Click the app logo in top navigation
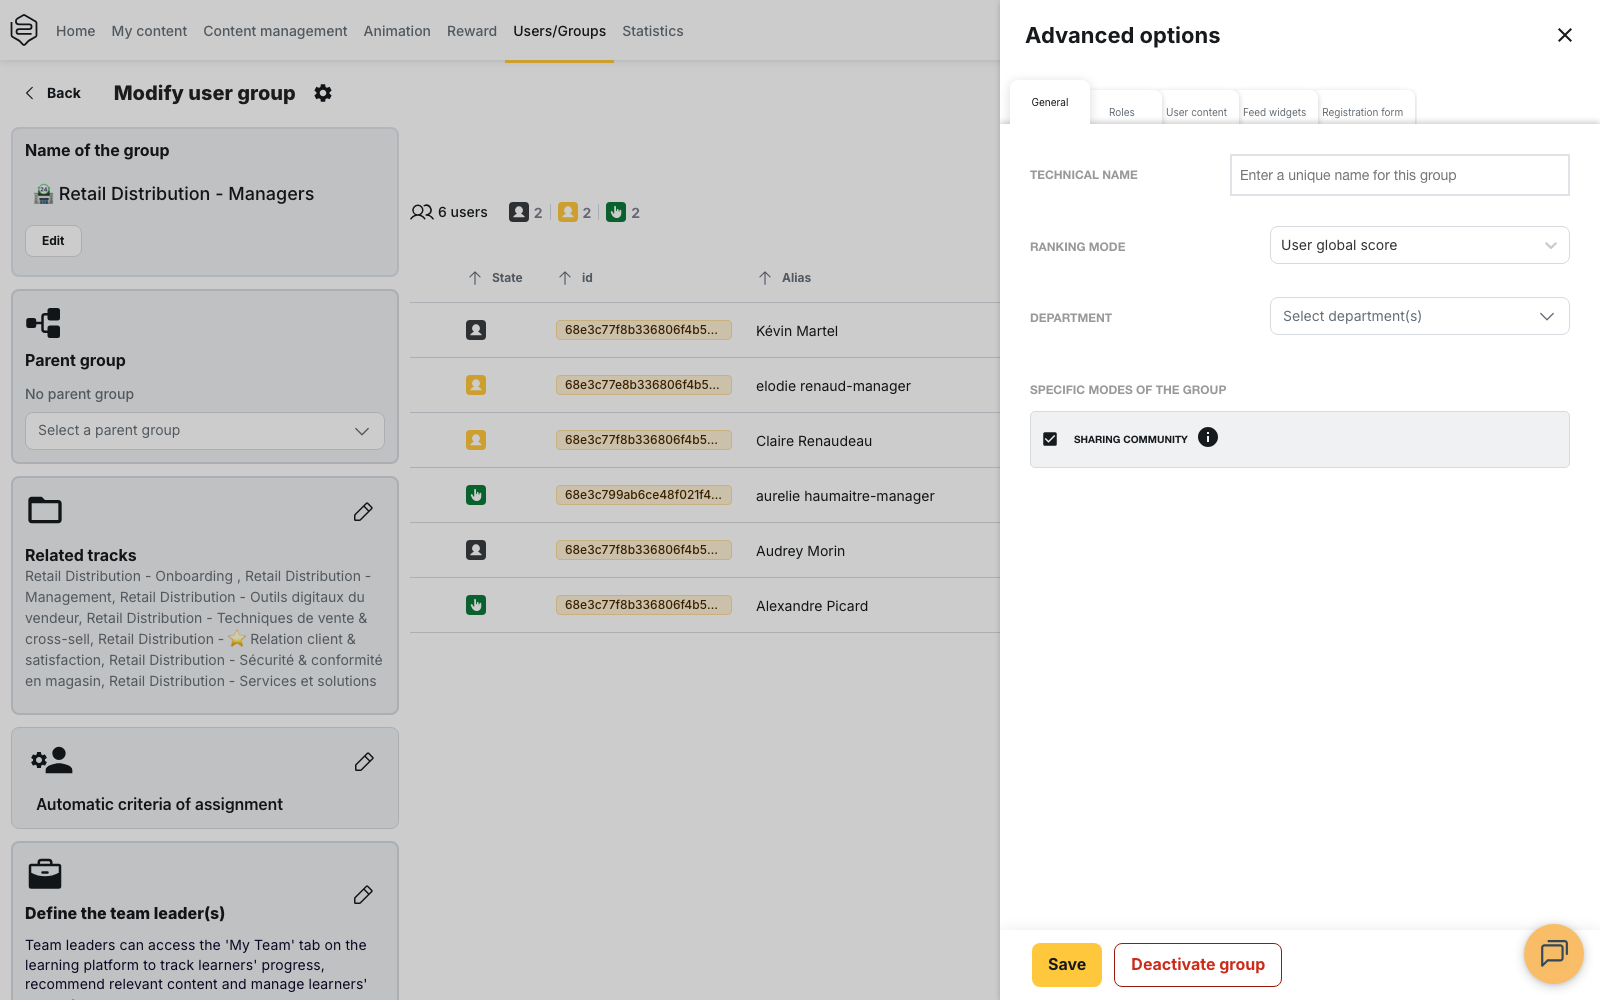This screenshot has width=1600, height=1000. [x=24, y=30]
